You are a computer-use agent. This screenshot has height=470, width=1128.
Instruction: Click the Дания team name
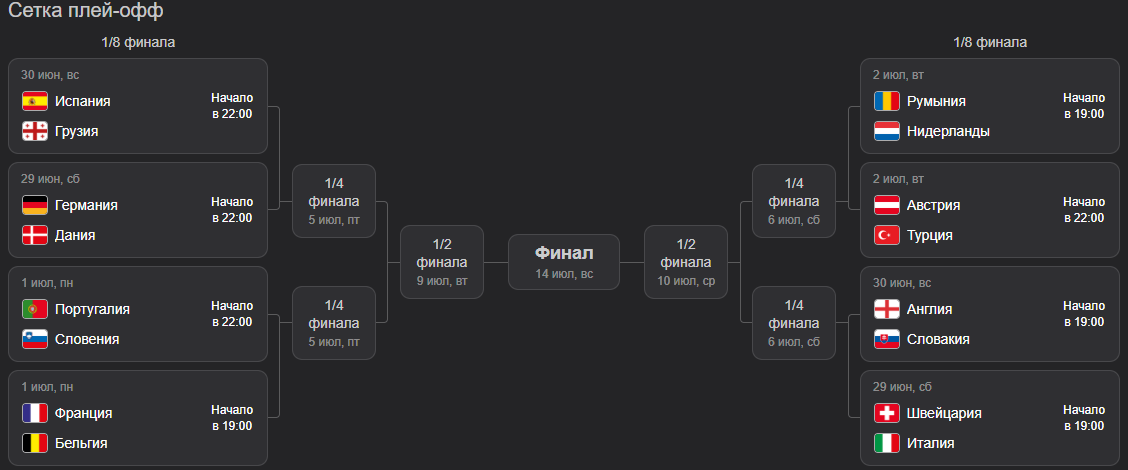75,235
